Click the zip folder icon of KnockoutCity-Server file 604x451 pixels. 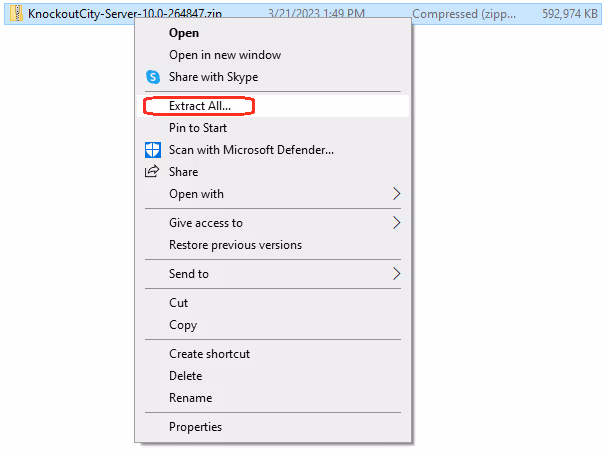pos(16,13)
